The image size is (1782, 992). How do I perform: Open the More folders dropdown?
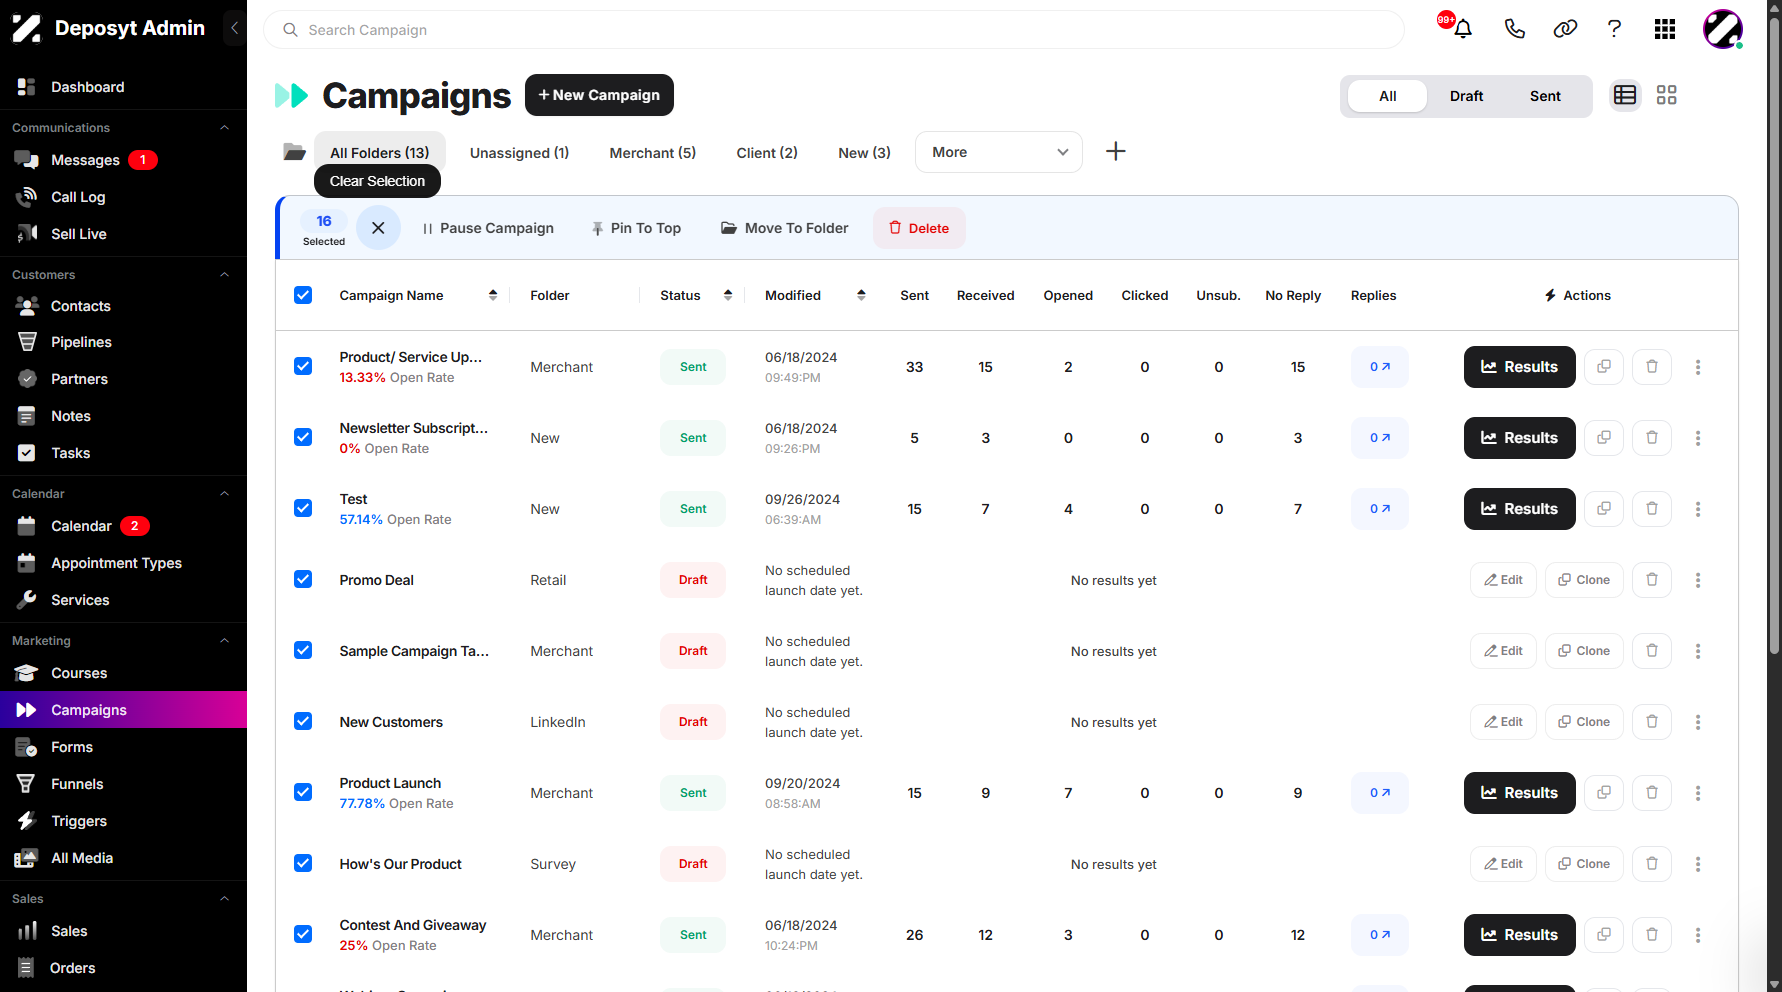pyautogui.click(x=999, y=152)
